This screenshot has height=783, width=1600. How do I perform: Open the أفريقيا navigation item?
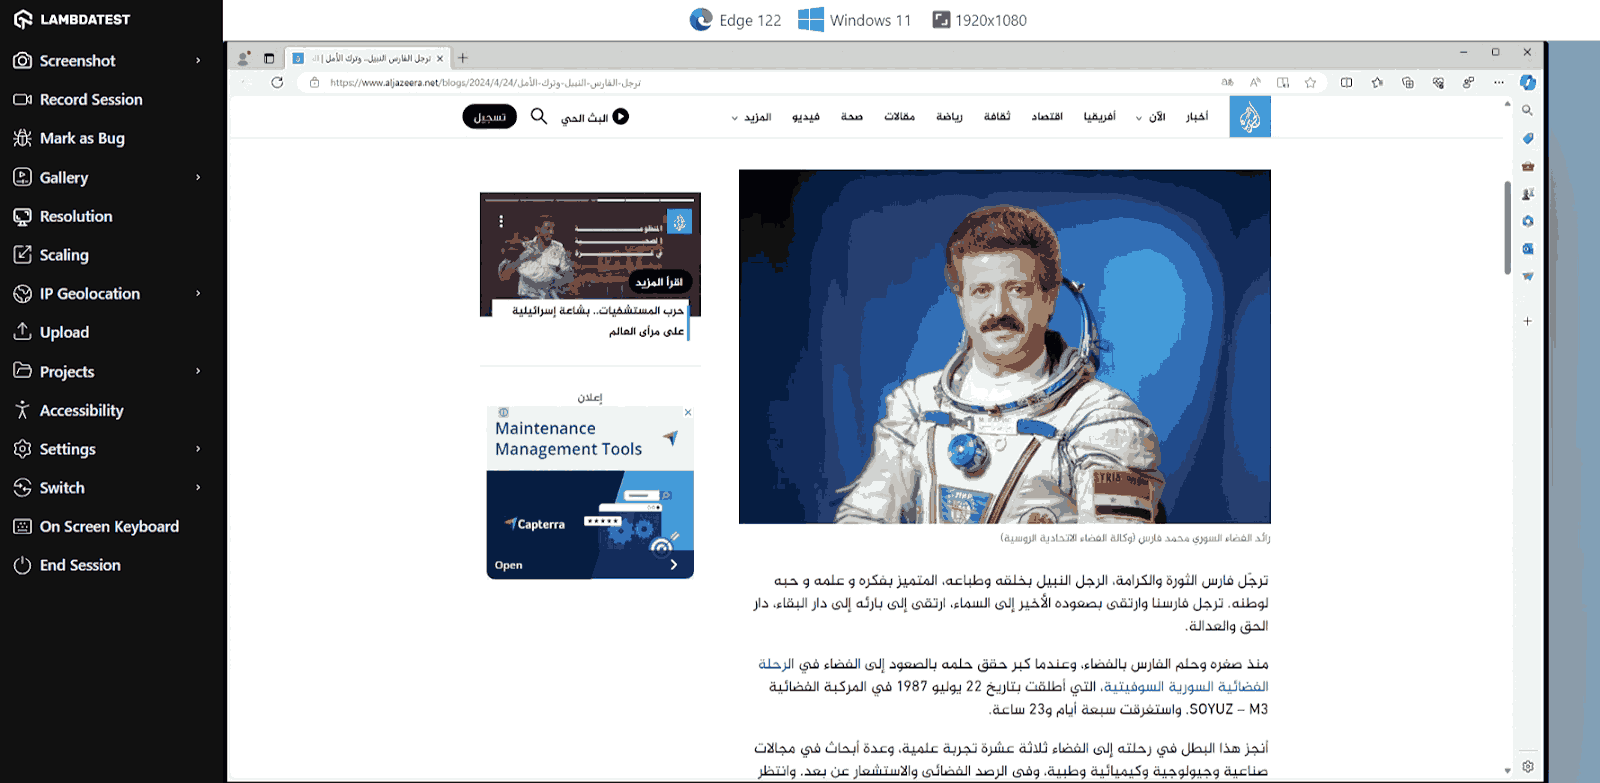pyautogui.click(x=1100, y=117)
